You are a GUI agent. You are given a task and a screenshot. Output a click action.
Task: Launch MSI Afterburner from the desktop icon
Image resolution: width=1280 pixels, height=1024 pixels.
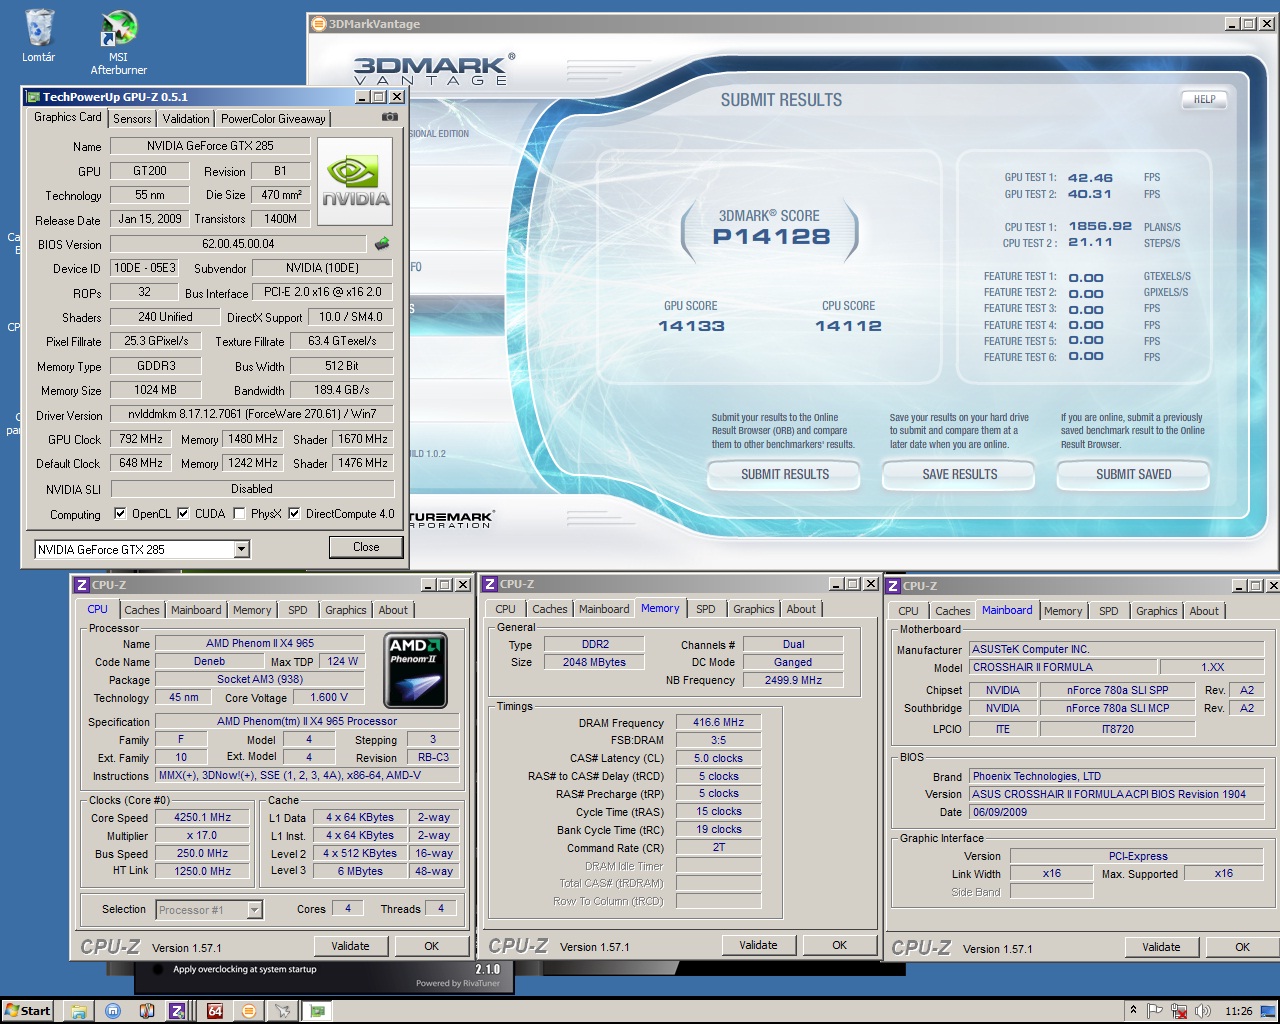pos(118,42)
